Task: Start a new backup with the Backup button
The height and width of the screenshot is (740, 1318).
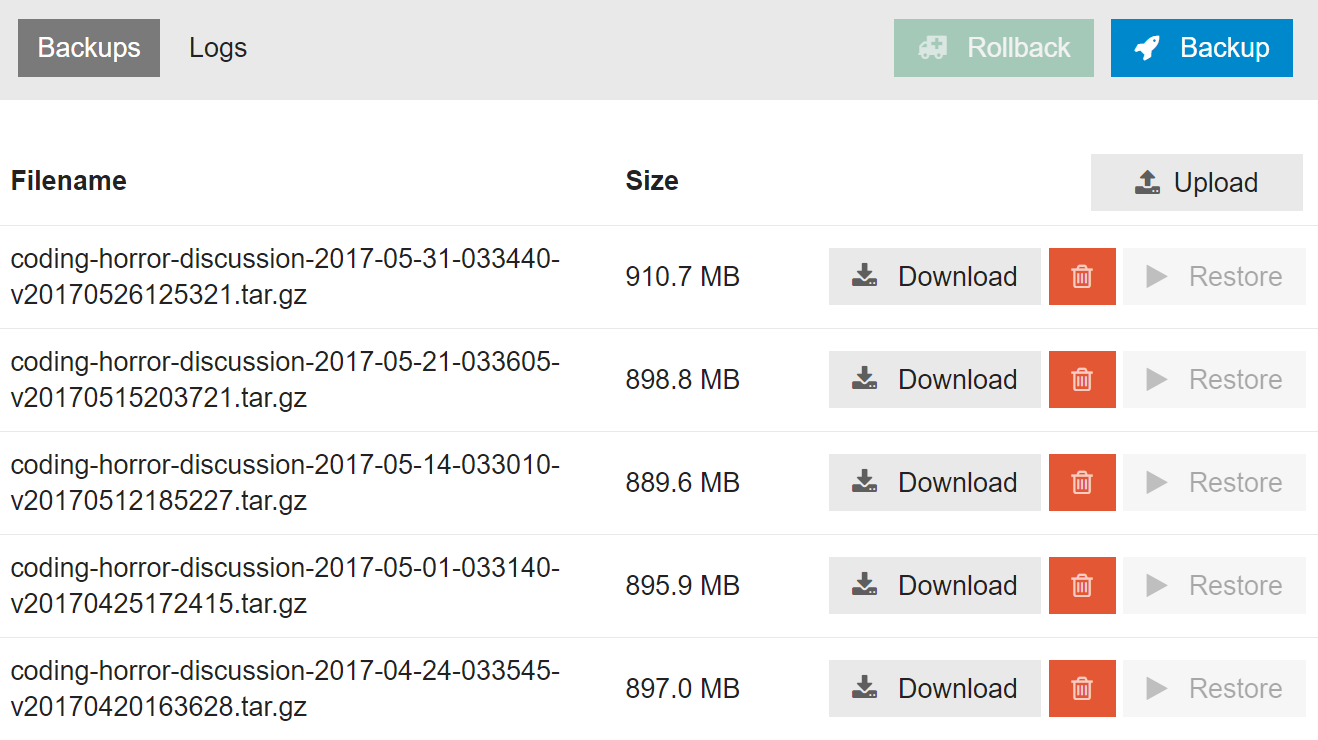Action: 1201,47
